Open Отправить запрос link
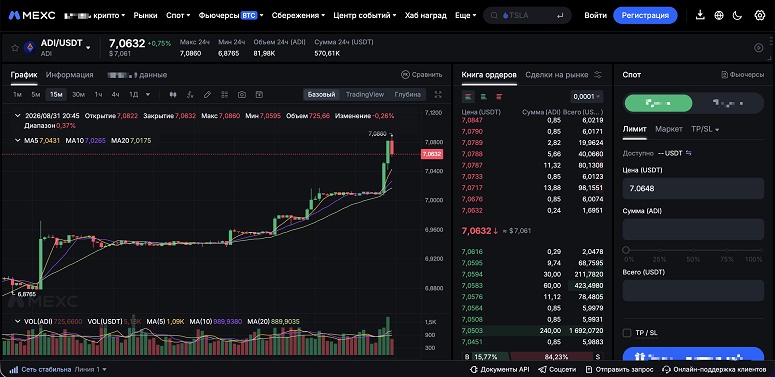Screen dimensions: 775x377 tap(619, 369)
